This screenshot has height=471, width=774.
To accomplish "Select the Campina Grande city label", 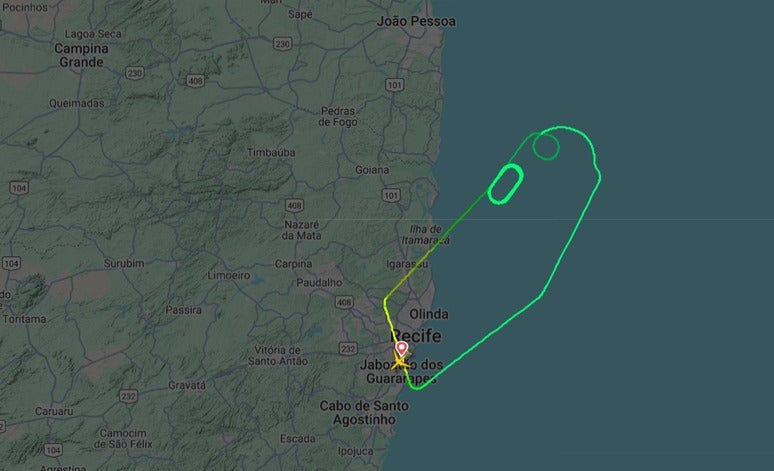I will coord(81,55).
